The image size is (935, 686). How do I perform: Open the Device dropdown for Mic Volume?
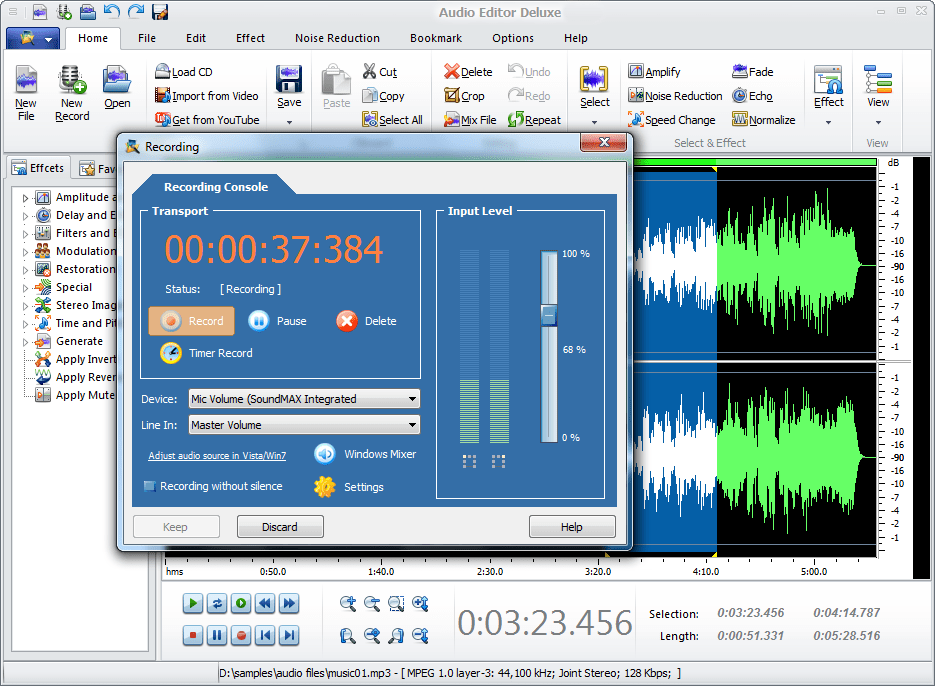pos(412,399)
